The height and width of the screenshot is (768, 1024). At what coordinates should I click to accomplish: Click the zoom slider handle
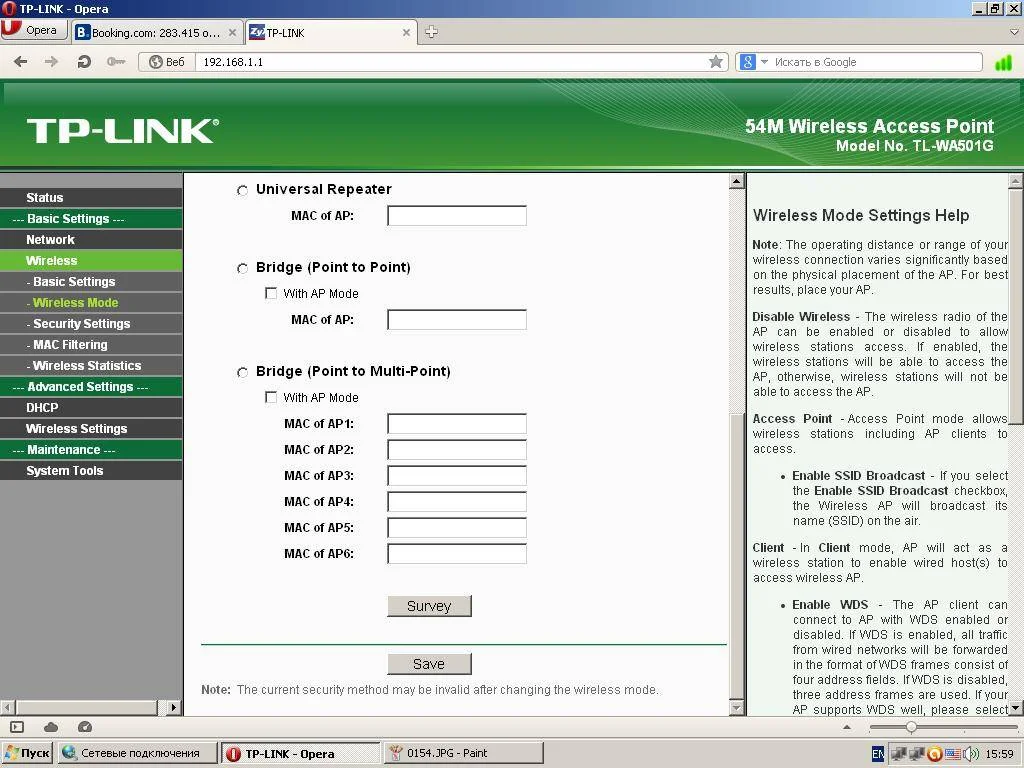(911, 727)
